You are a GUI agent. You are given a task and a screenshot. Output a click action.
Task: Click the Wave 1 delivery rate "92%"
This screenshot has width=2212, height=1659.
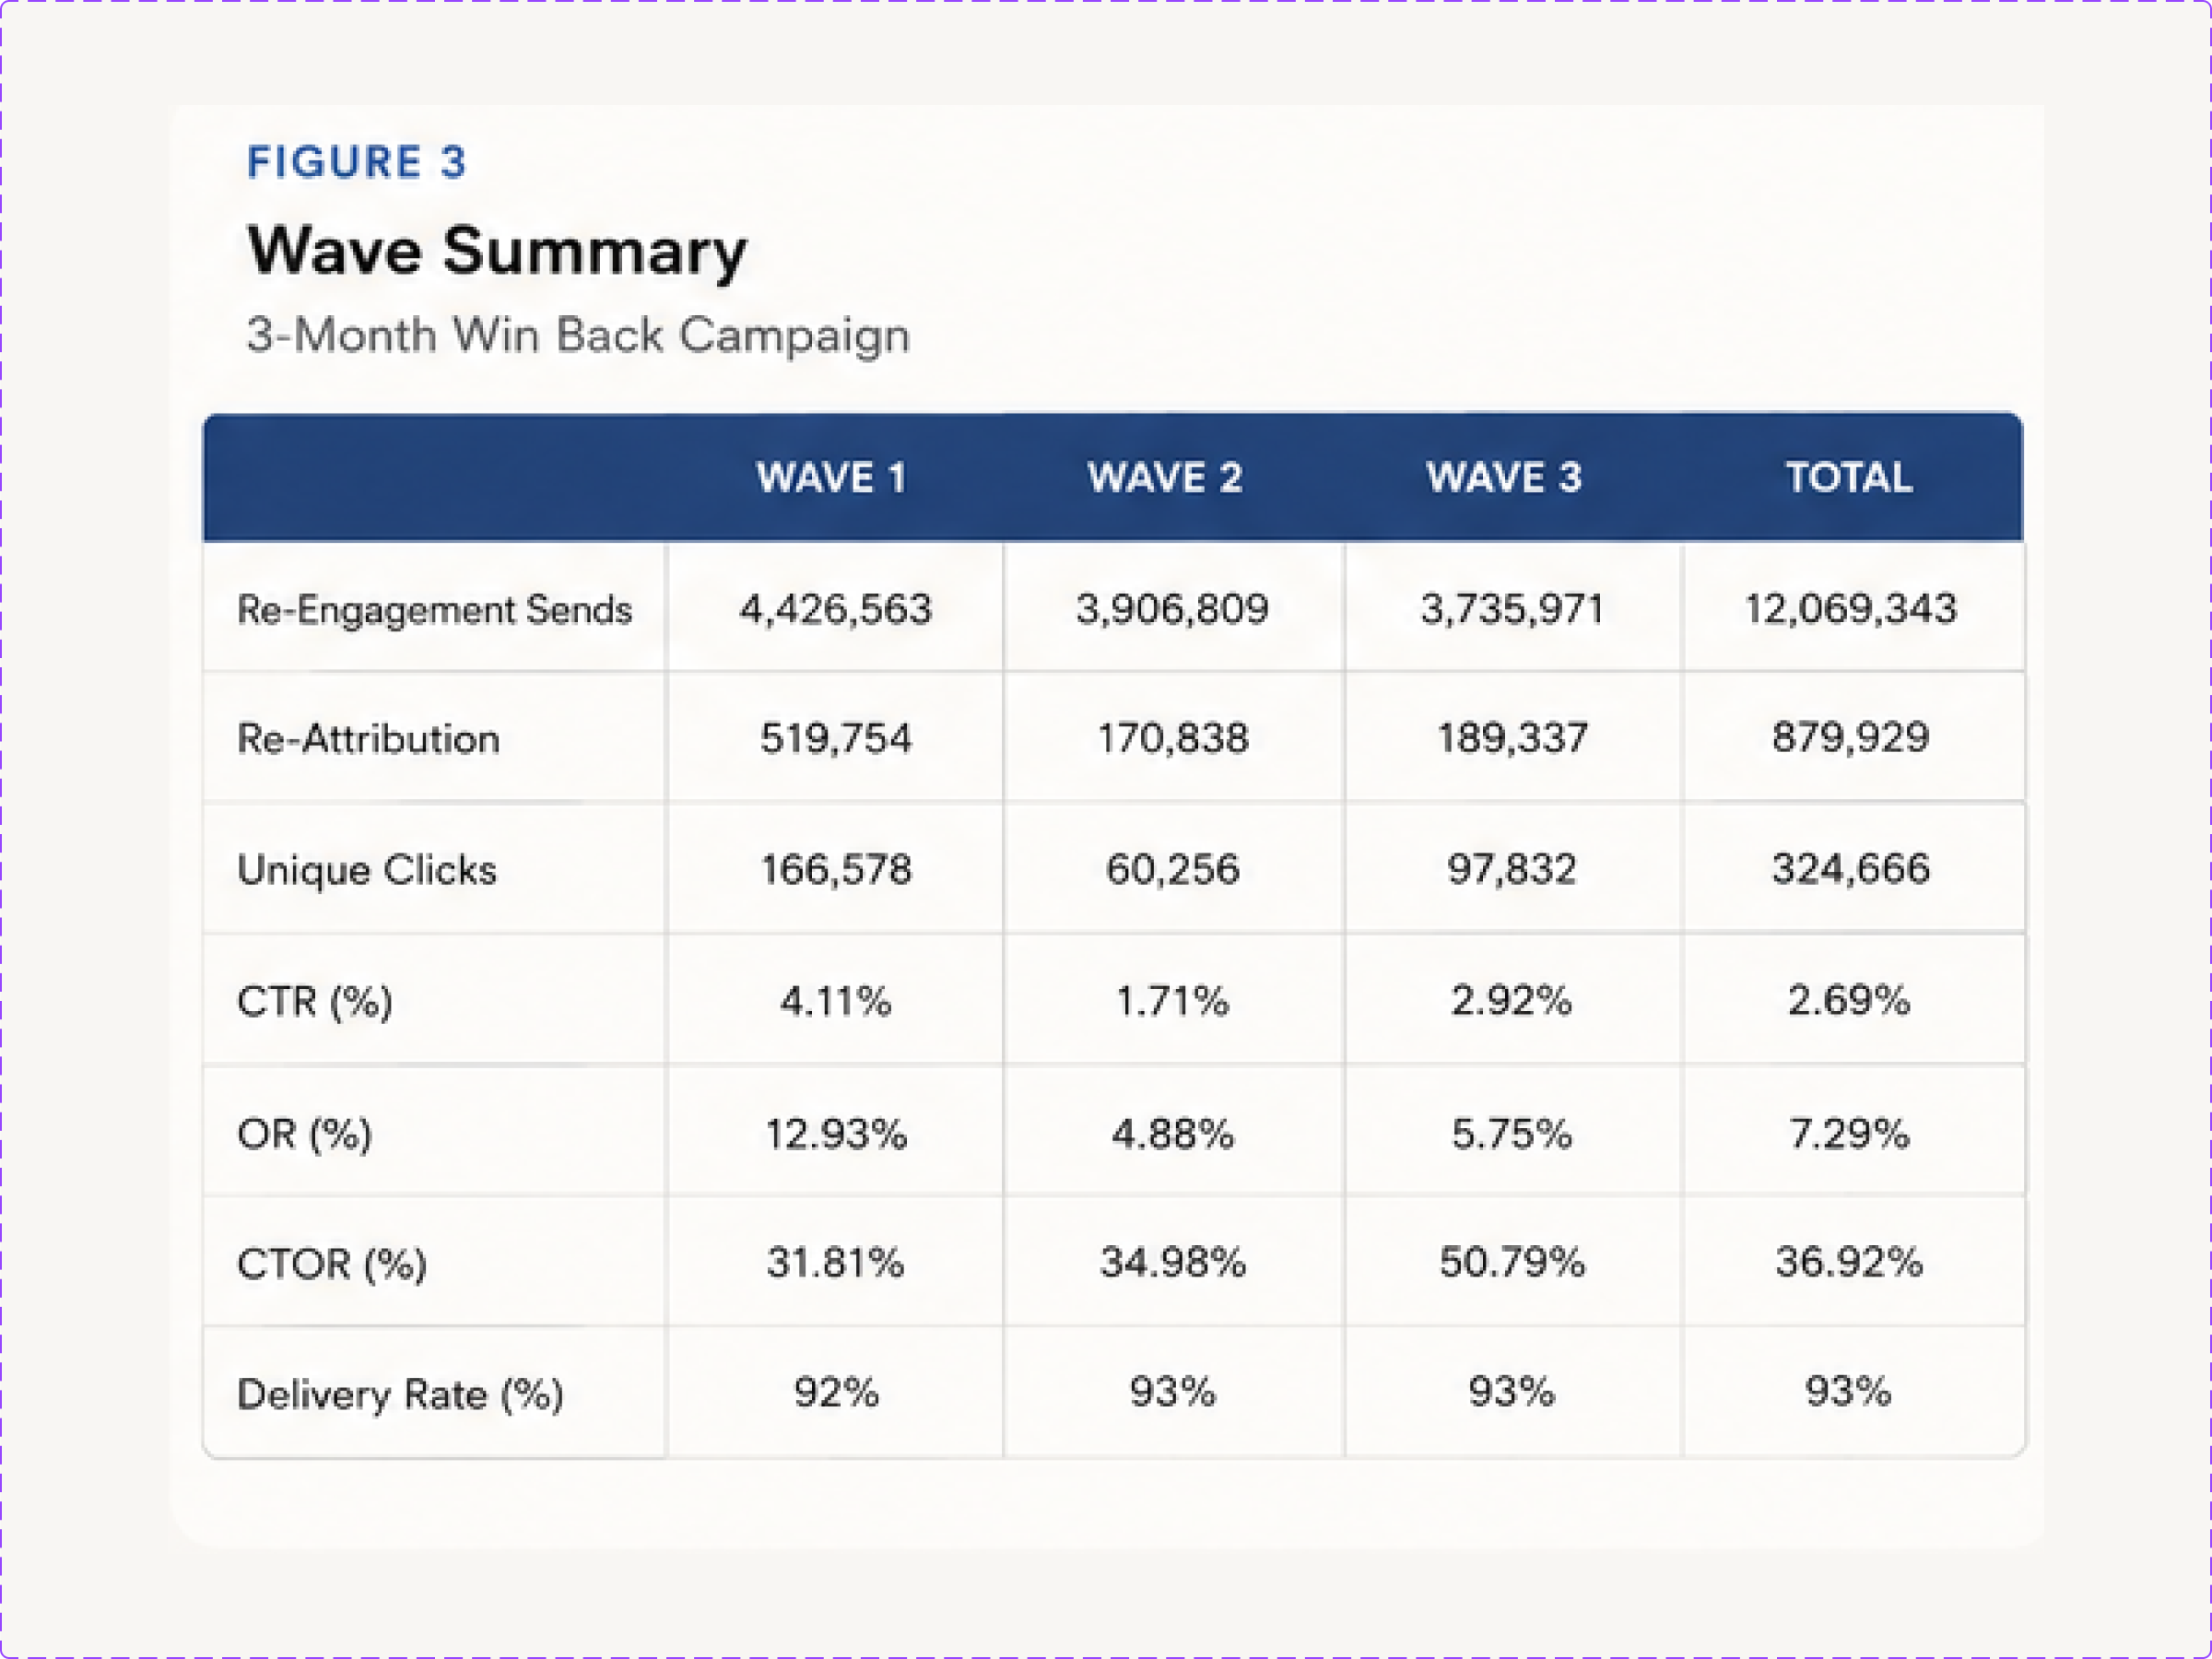pyautogui.click(x=836, y=1392)
